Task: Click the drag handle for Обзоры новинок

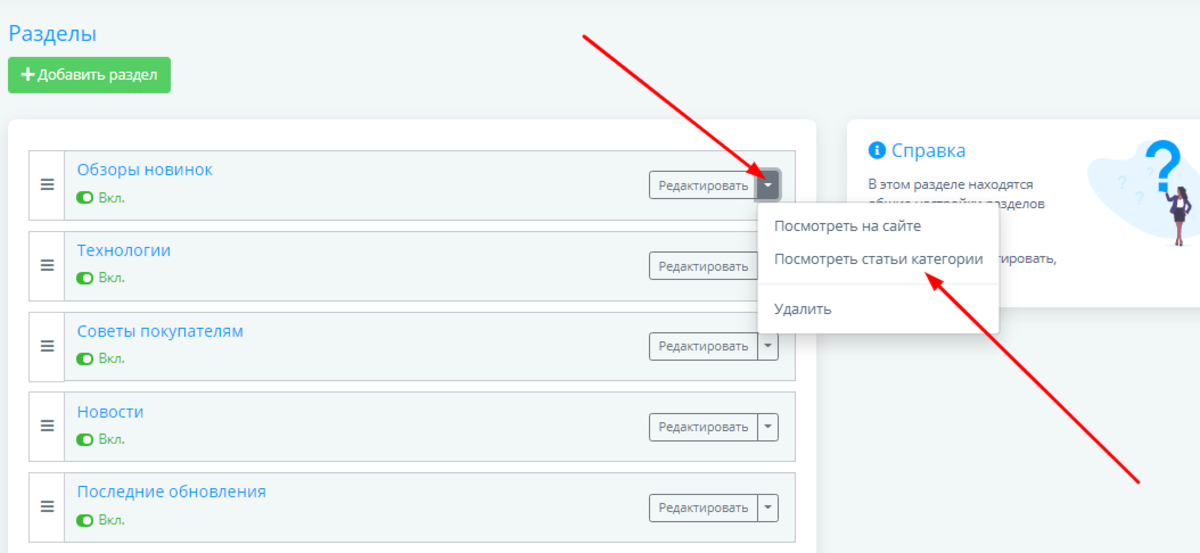Action: pos(46,185)
